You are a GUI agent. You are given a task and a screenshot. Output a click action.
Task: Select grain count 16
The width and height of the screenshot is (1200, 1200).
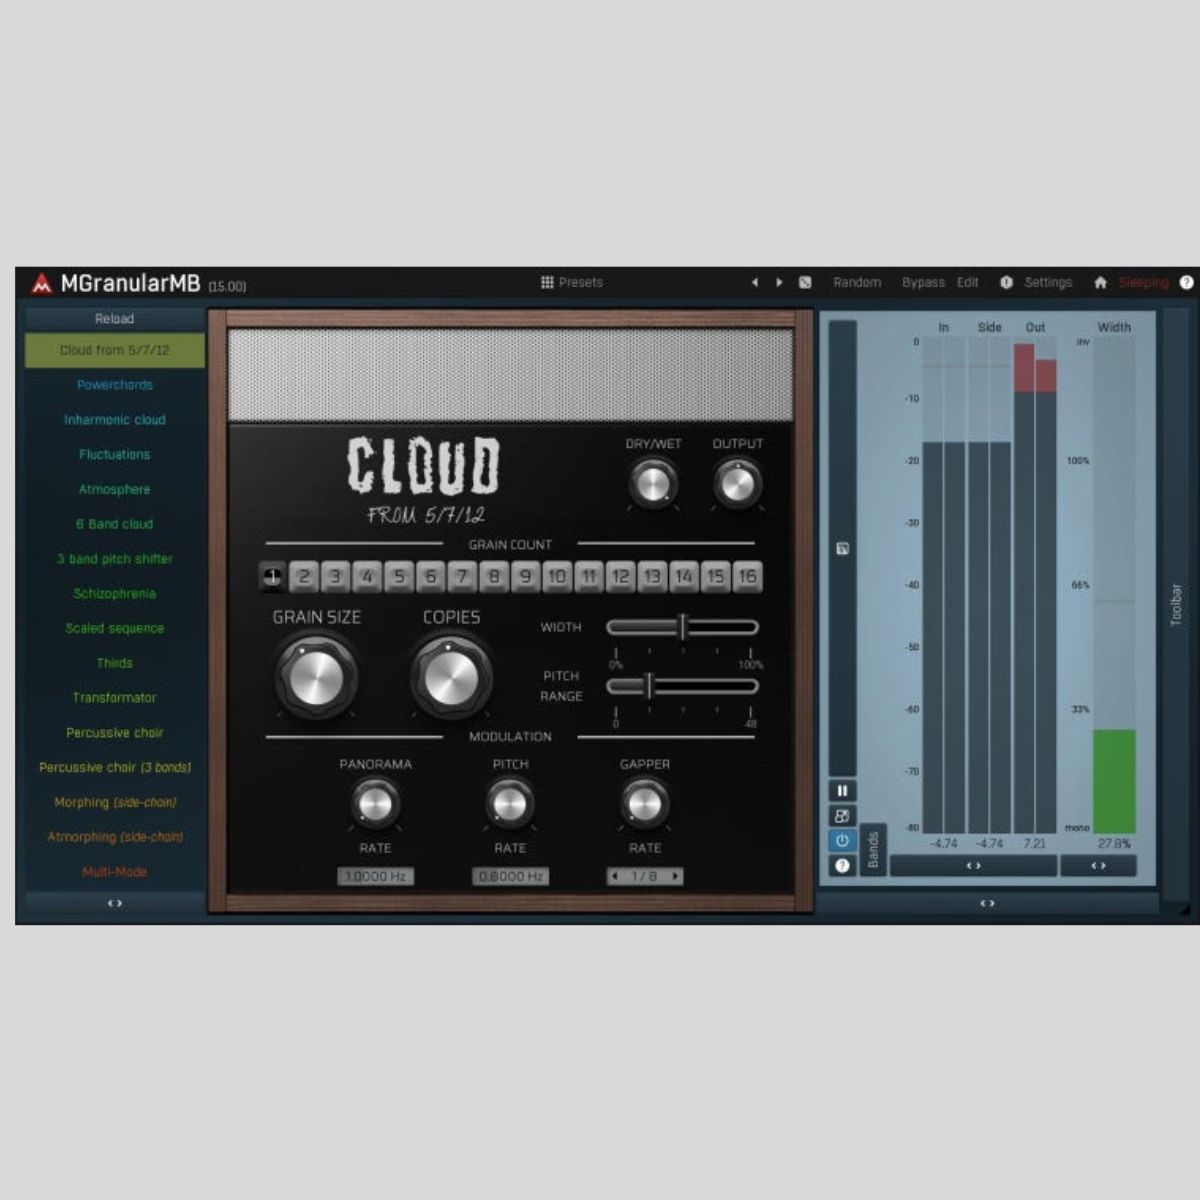747,576
